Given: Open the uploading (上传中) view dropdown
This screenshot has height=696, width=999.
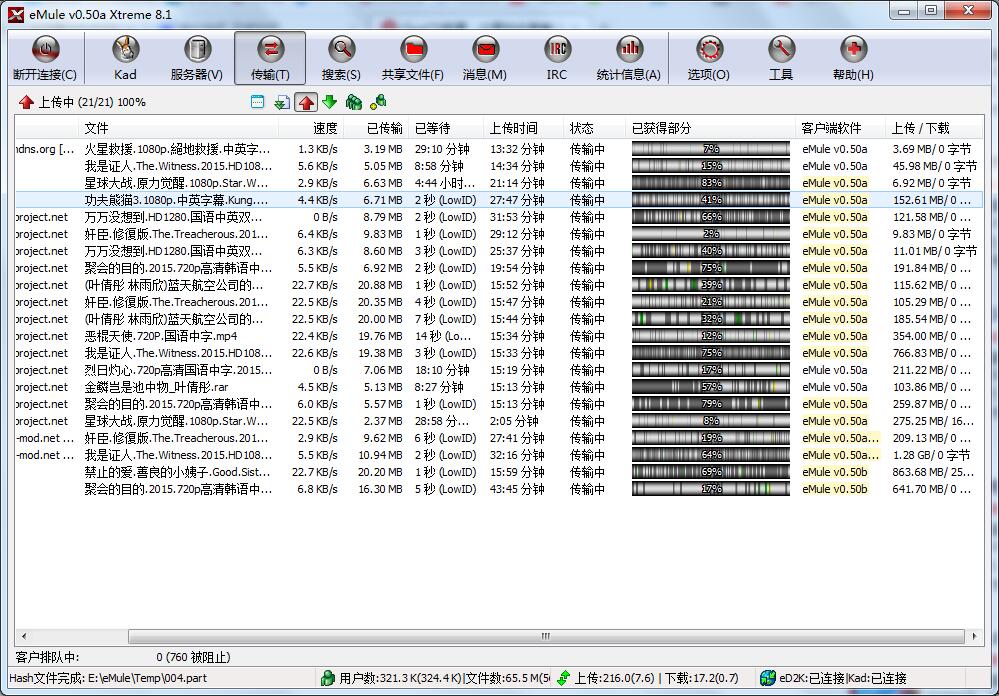Looking at the screenshot, I should coord(82,102).
